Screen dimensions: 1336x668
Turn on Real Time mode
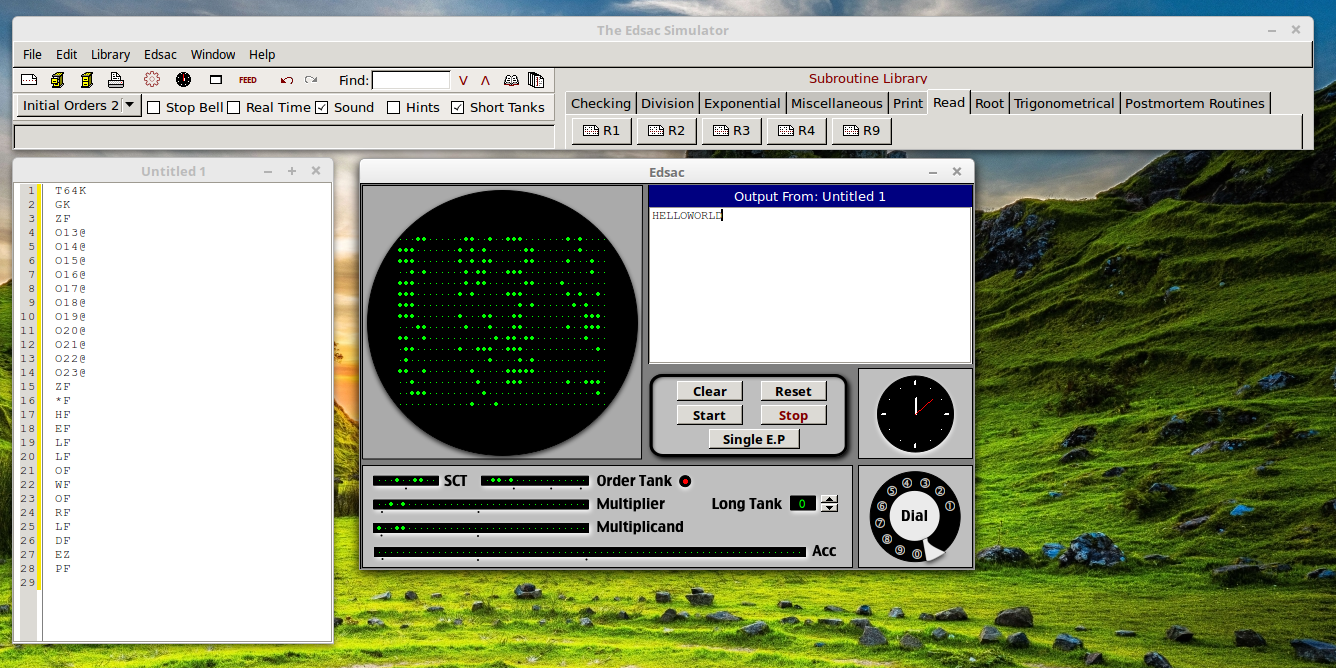(x=234, y=107)
